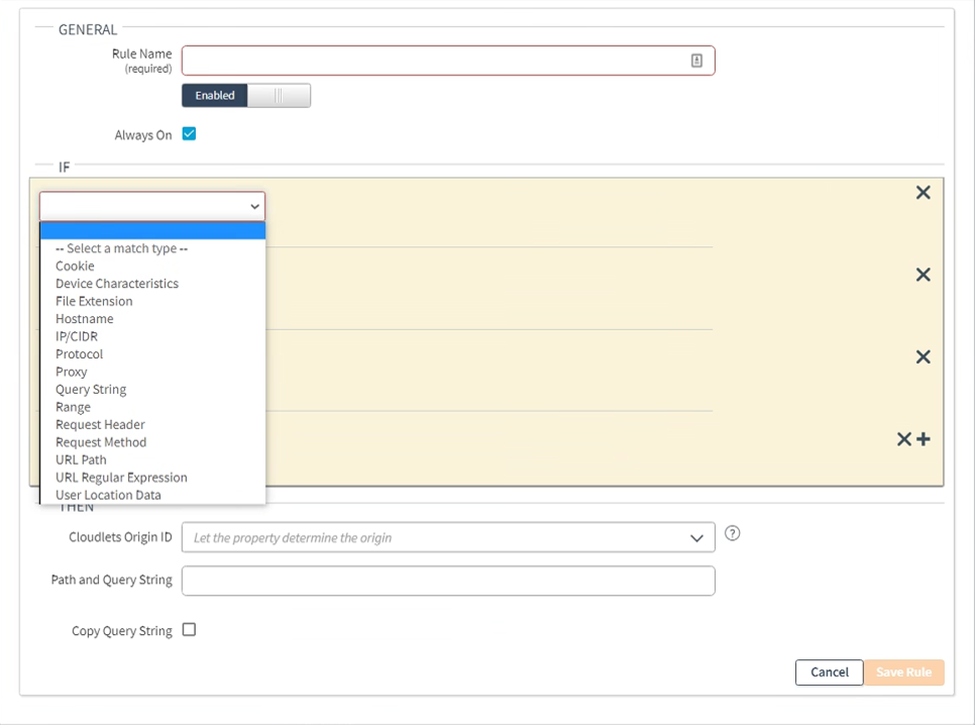Remove the second match condition with X
The image size is (979, 725).
pyautogui.click(x=923, y=275)
